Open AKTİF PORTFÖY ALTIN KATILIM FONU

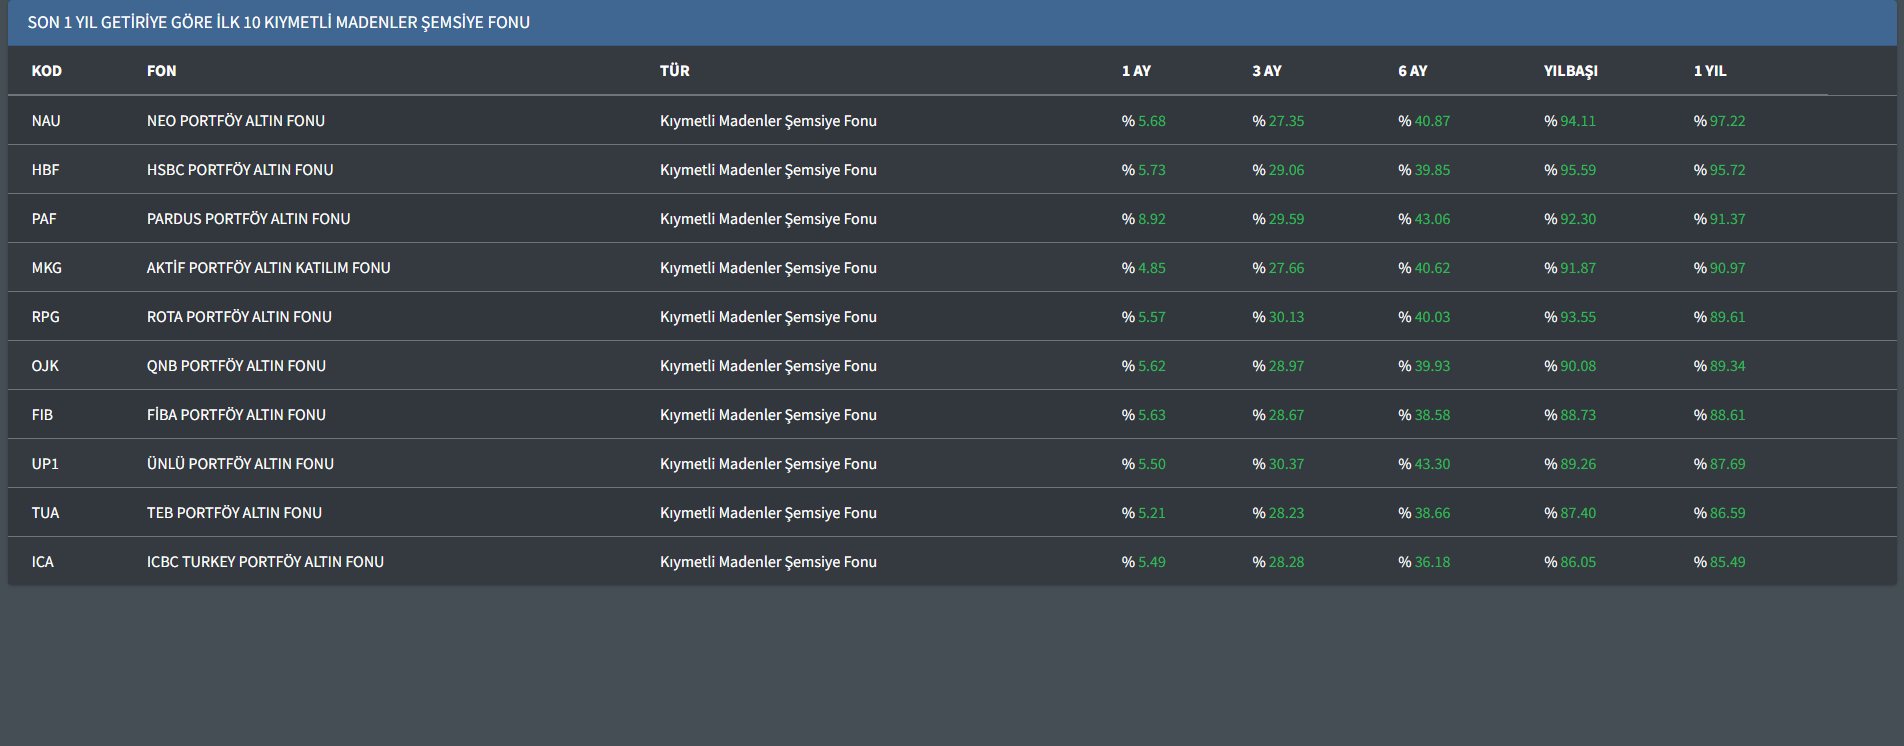tap(268, 268)
